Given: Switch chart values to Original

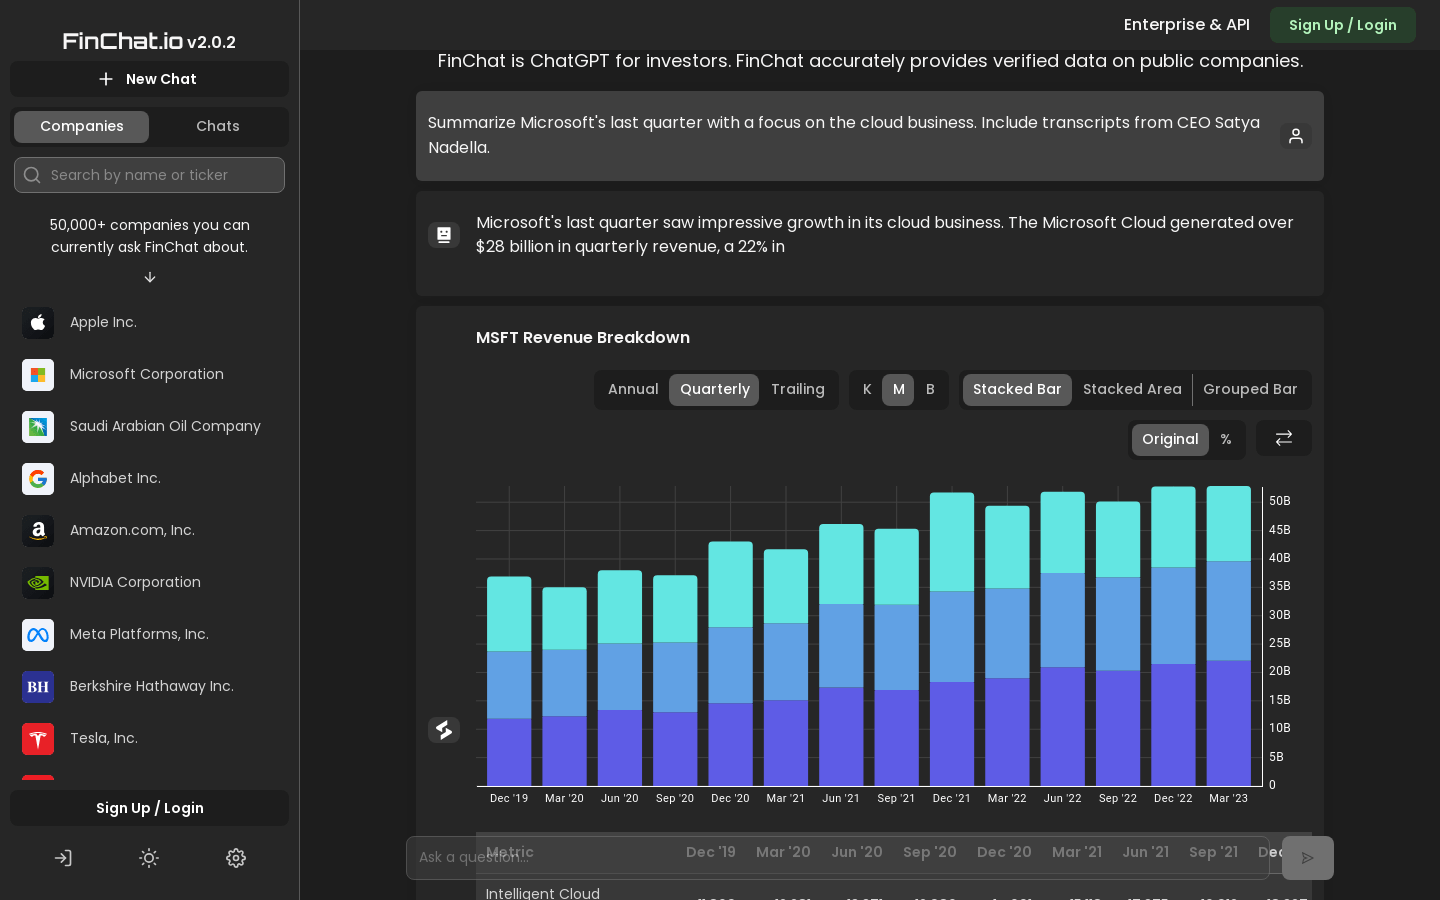Looking at the screenshot, I should (1170, 440).
